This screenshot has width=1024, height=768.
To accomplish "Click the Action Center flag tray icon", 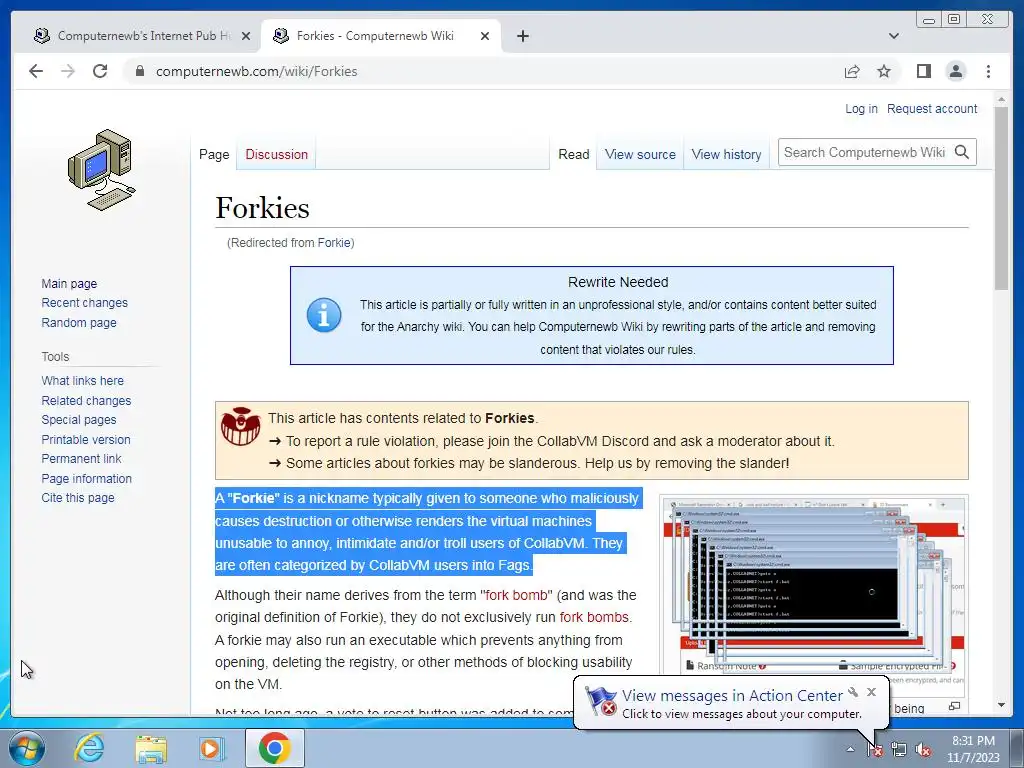I will 874,749.
